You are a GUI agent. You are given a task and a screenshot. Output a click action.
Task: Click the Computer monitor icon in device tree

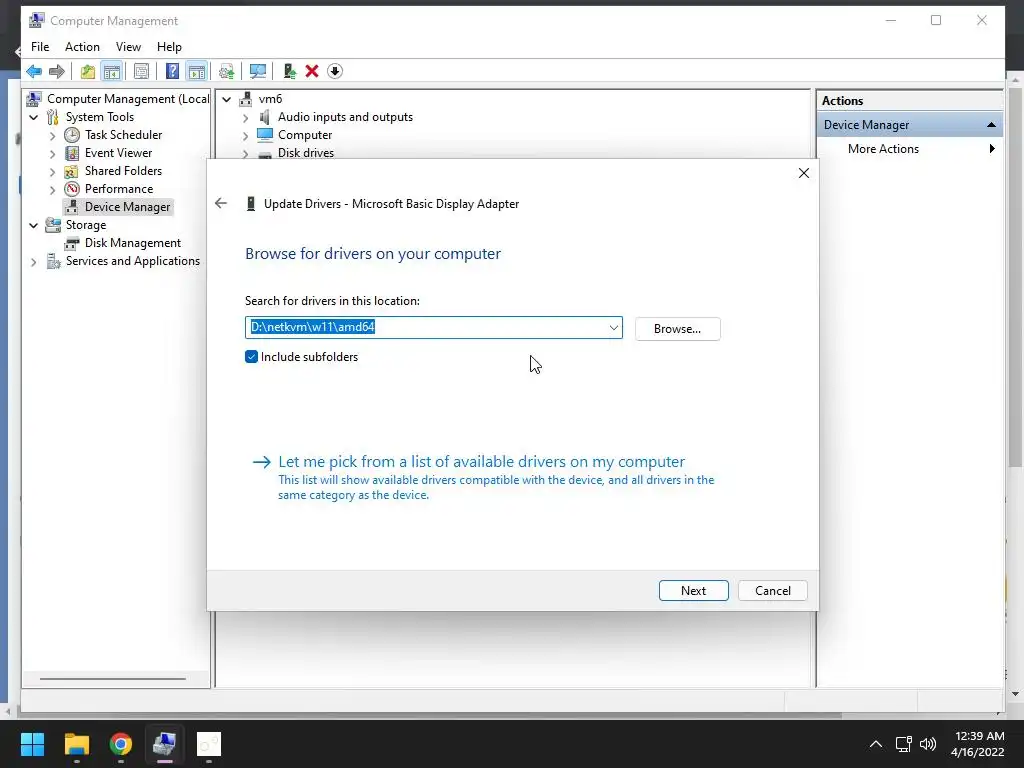point(264,135)
